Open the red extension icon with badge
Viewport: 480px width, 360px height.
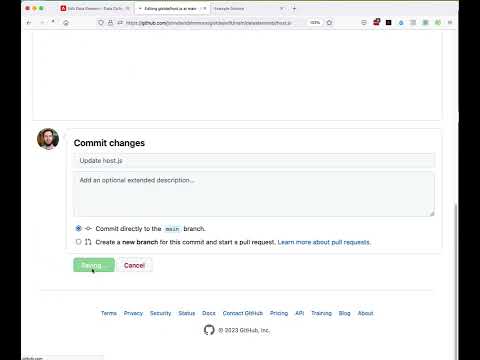[x=376, y=22]
